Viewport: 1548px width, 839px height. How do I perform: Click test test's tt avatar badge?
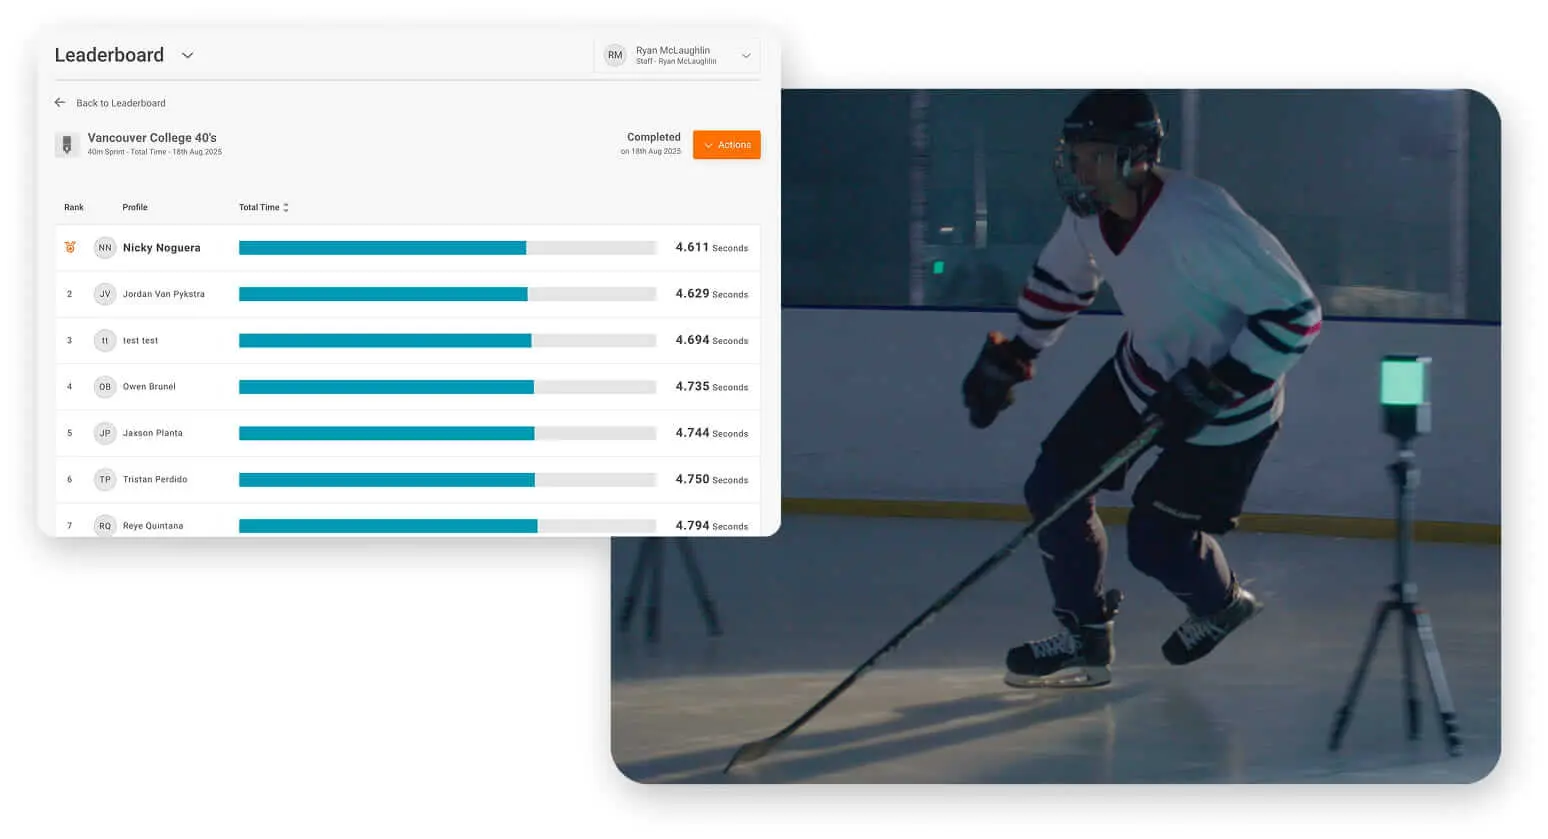tap(105, 340)
